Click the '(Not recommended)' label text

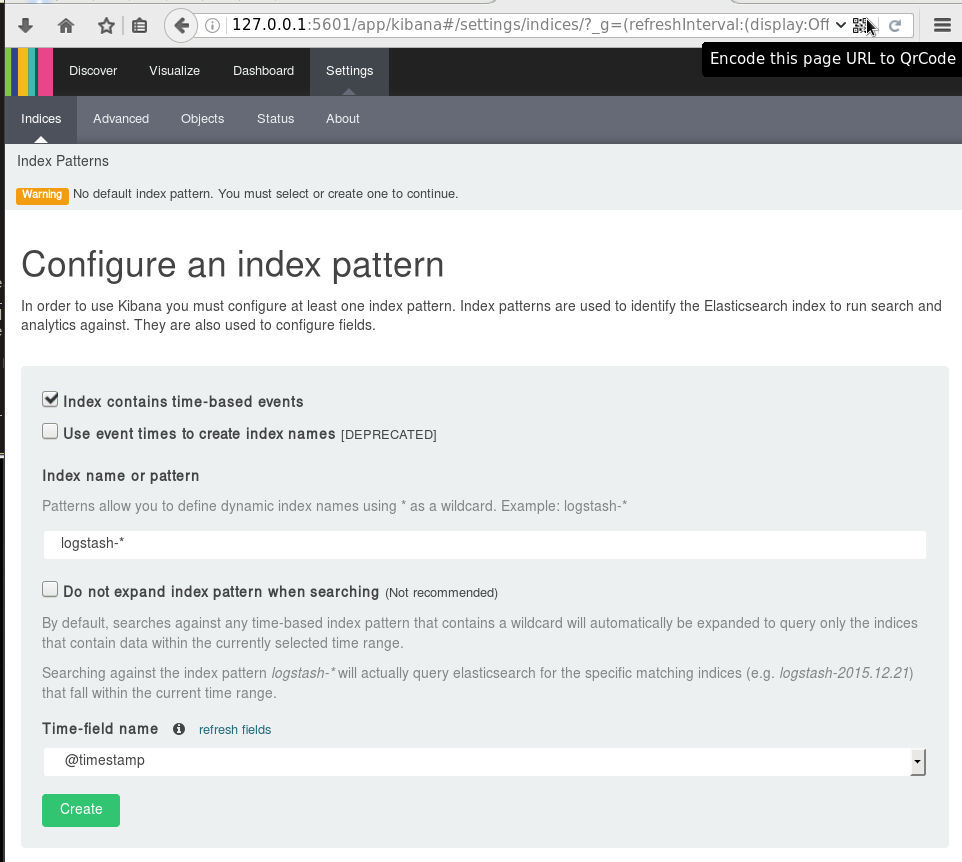[x=442, y=593]
